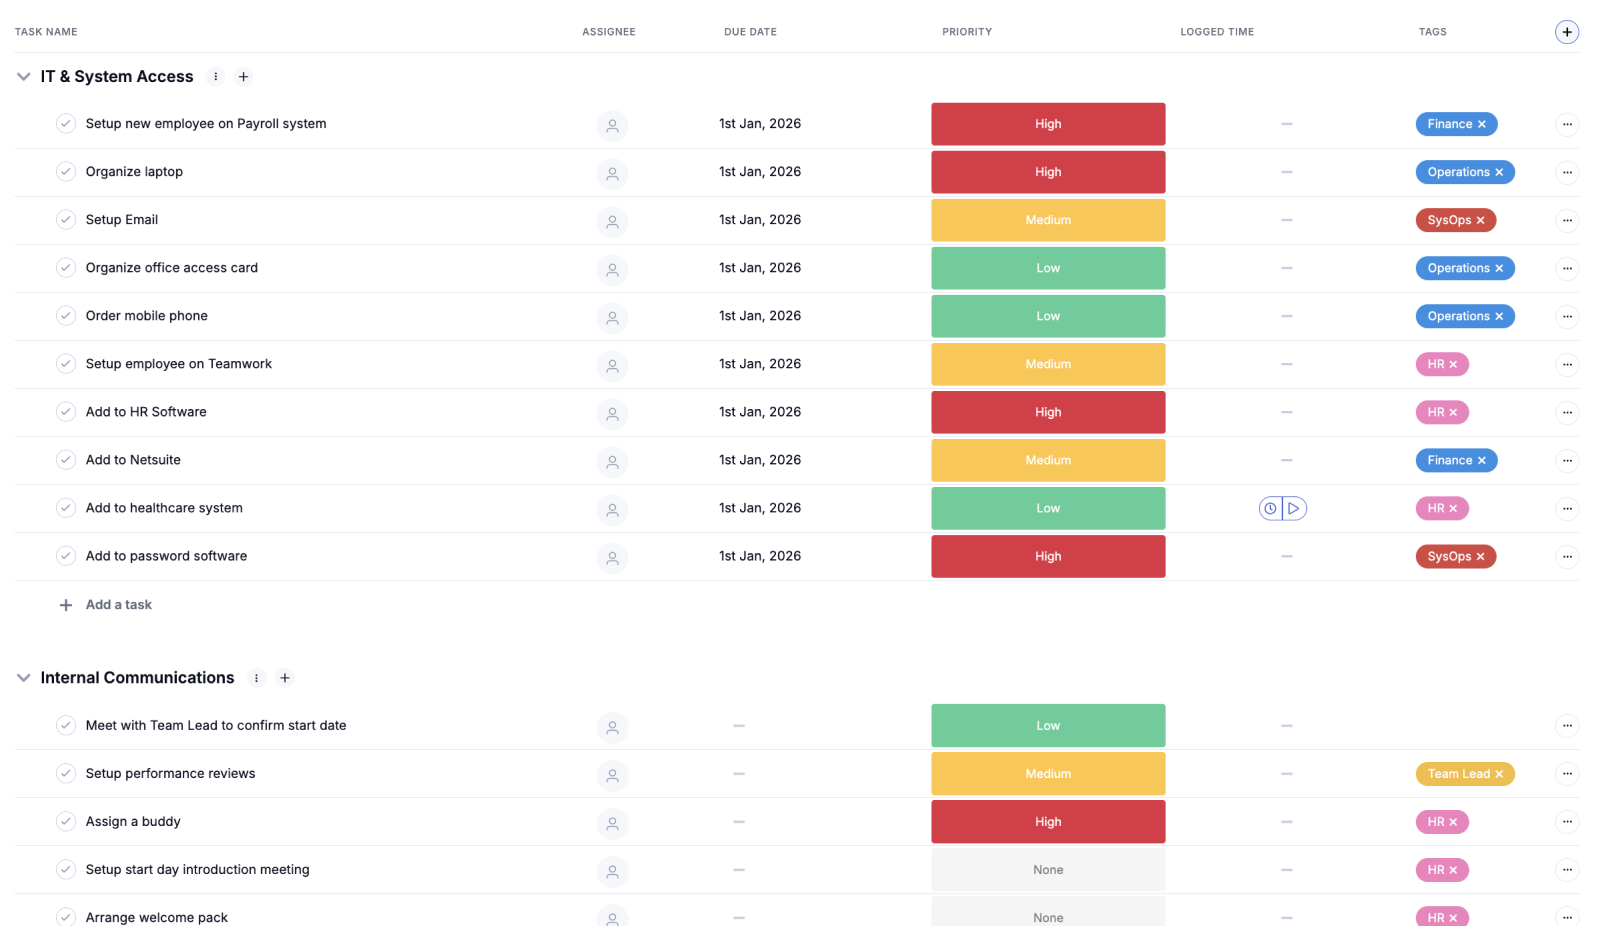Click Add a task link

point(118,605)
